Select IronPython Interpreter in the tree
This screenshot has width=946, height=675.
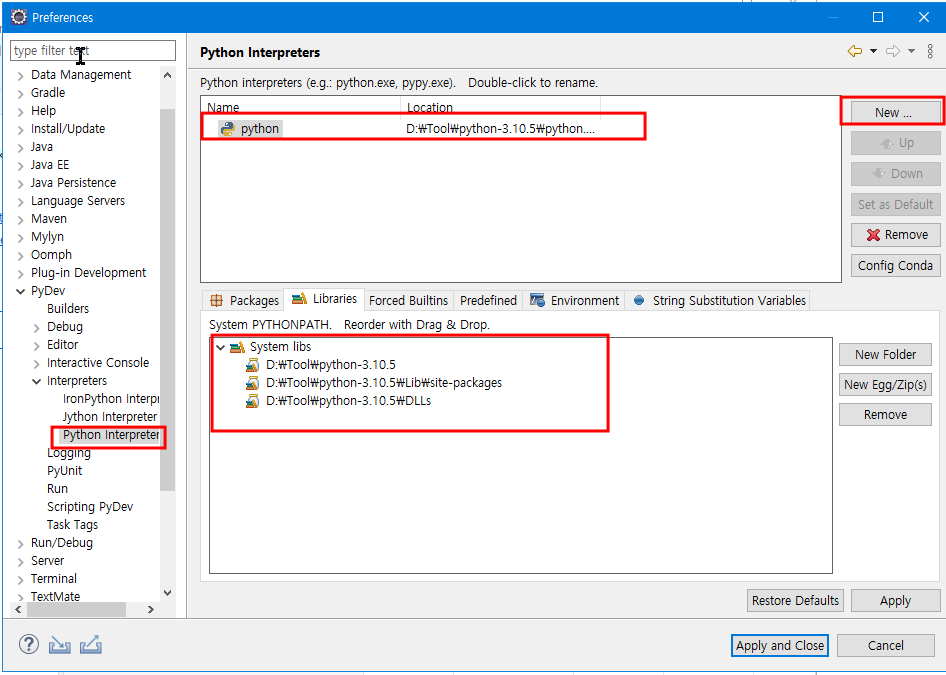click(x=110, y=399)
